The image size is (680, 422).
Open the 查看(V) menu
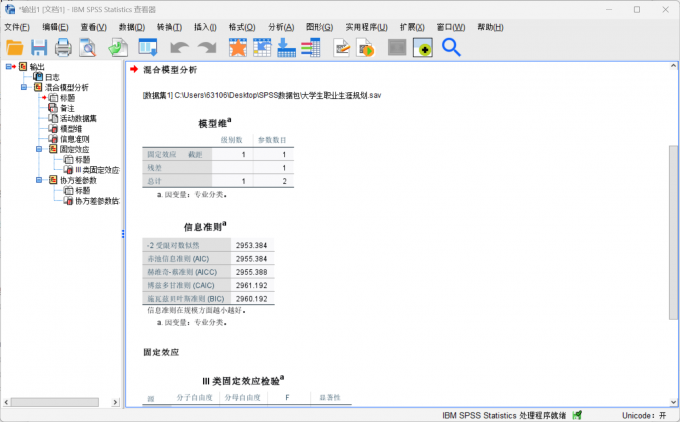(93, 27)
